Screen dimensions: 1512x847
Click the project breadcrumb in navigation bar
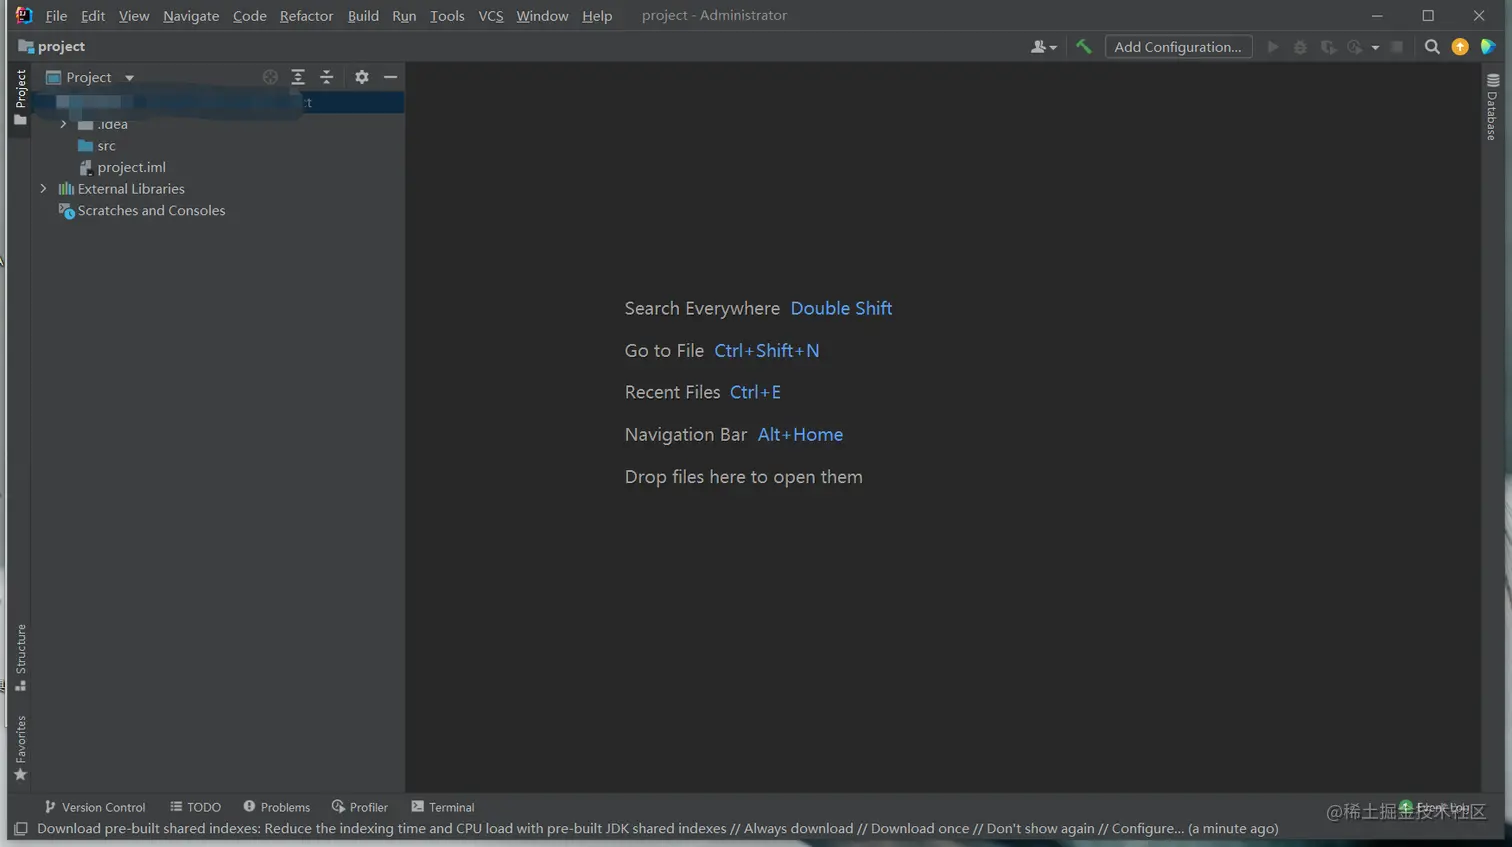click(x=52, y=46)
